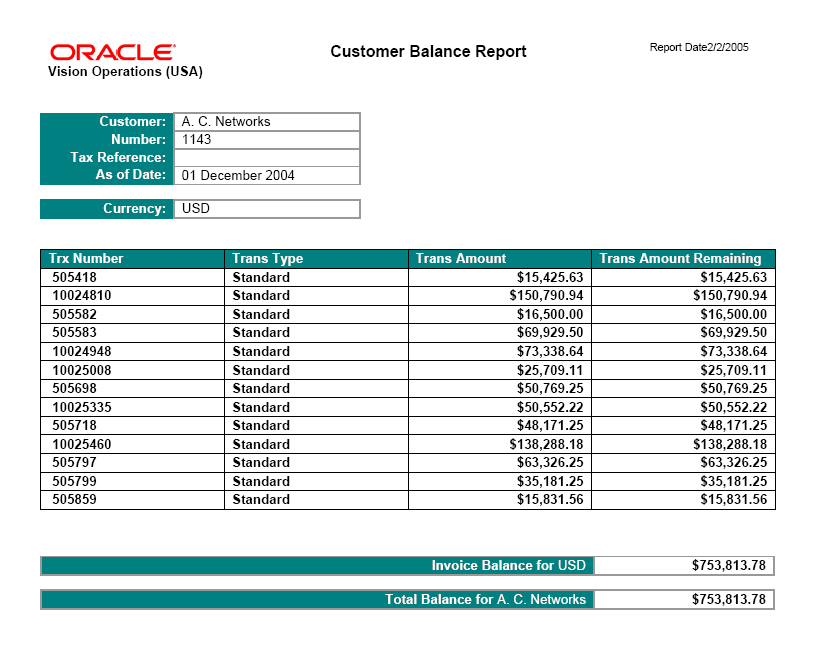This screenshot has height=648, width=816.
Task: Click Trans Amount $50,769.25 in row 505698
Action: click(550, 388)
